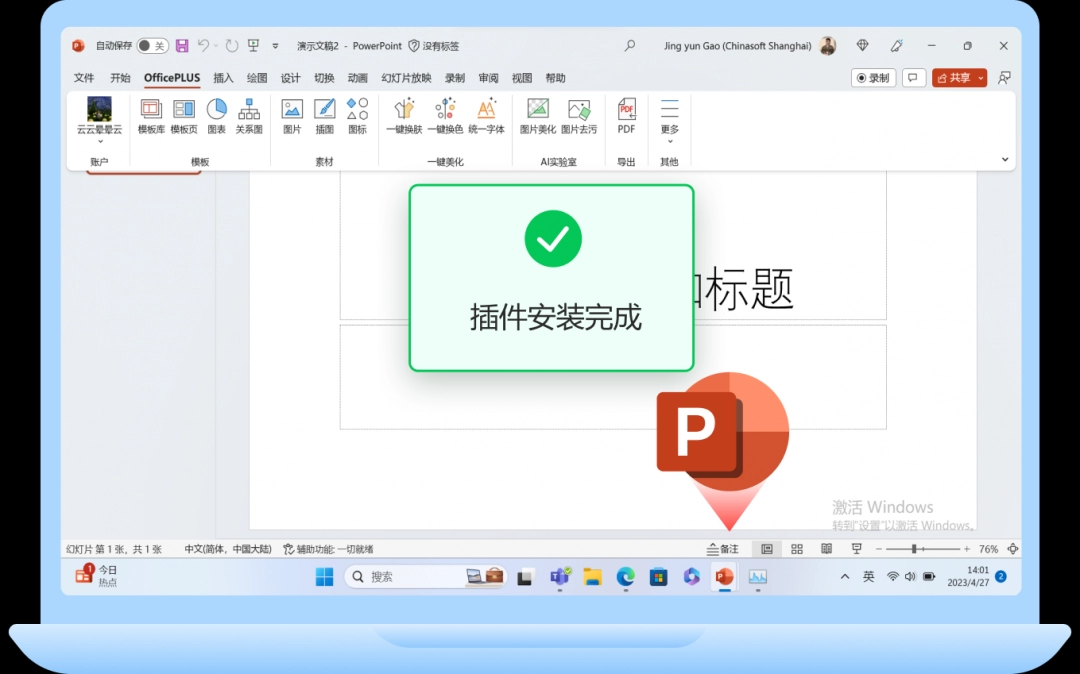Toggle off 自动保存 autosave switch

point(153,45)
